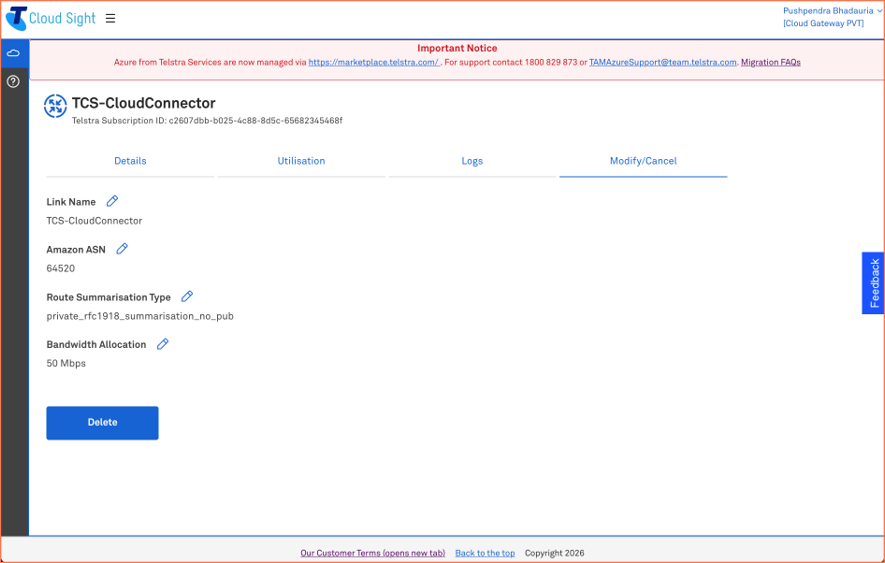
Task: Open the hamburger navigation menu
Action: (x=111, y=19)
